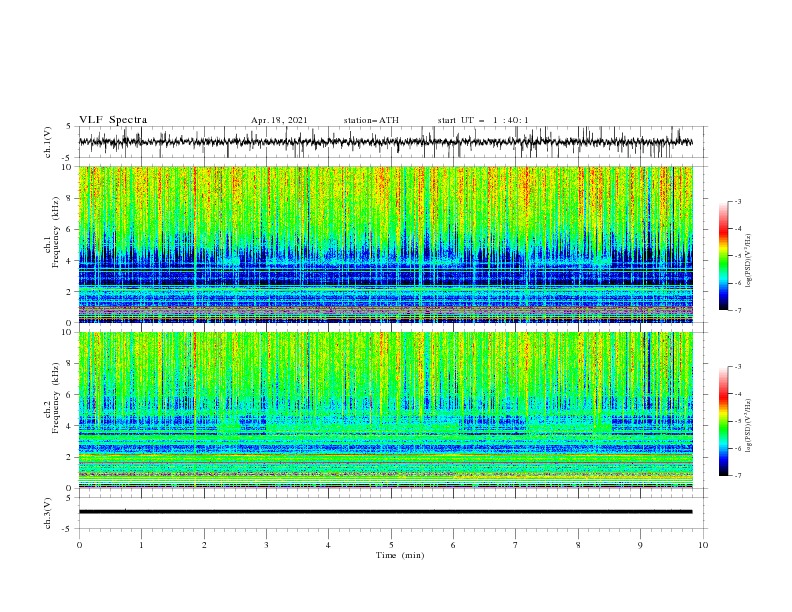The height and width of the screenshot is (612, 792).
Task: Click the "VLF Spectra" plot title
Action: click(113, 120)
